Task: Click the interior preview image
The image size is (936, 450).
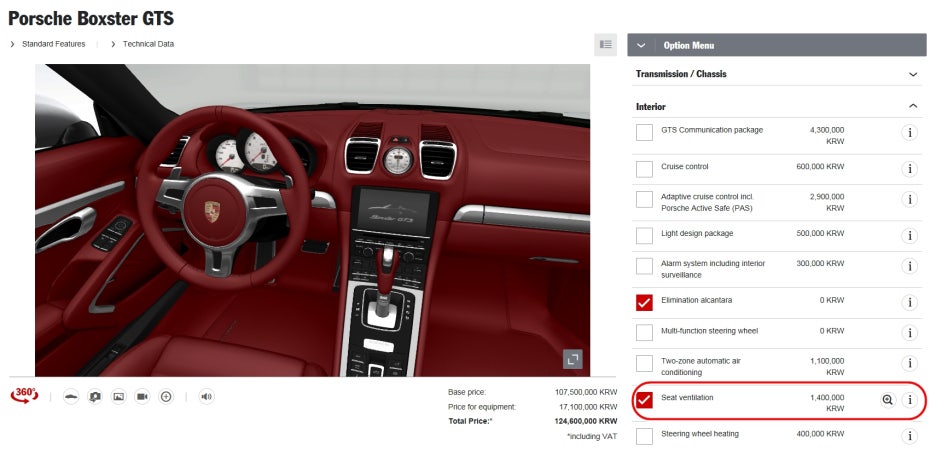Action: point(312,220)
